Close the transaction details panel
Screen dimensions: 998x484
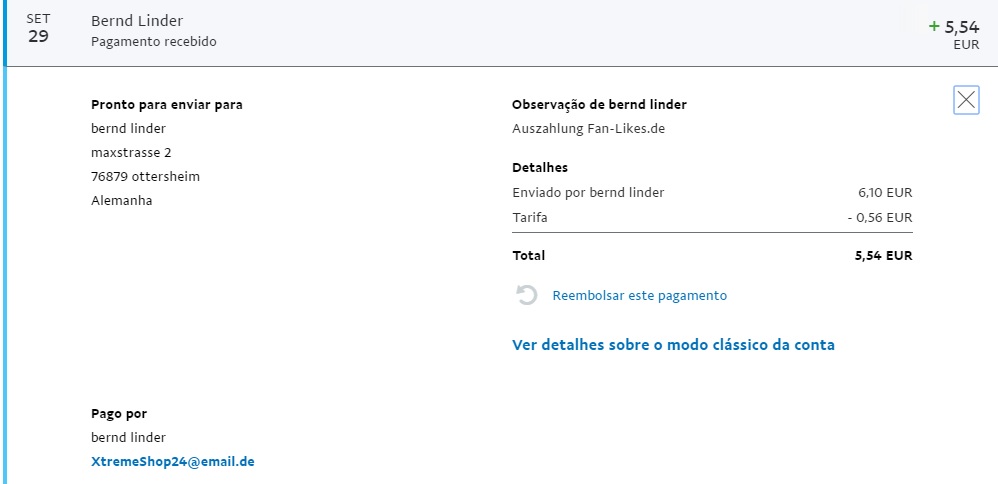point(966,100)
